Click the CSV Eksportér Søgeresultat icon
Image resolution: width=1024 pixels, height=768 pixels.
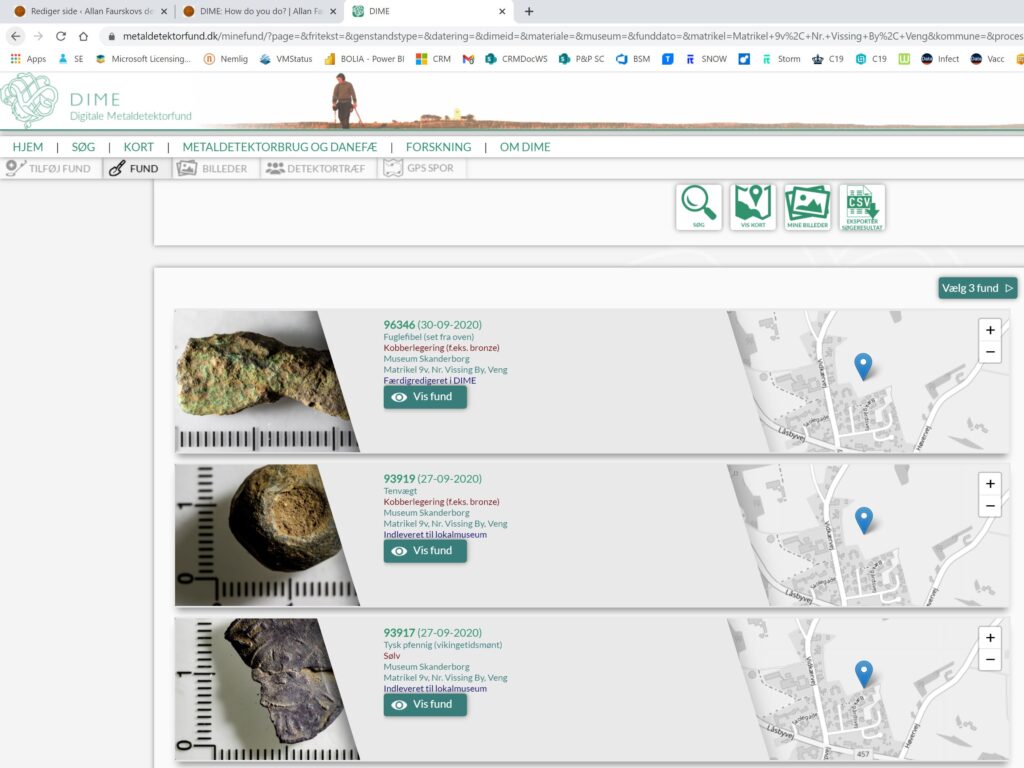pyautogui.click(x=862, y=207)
